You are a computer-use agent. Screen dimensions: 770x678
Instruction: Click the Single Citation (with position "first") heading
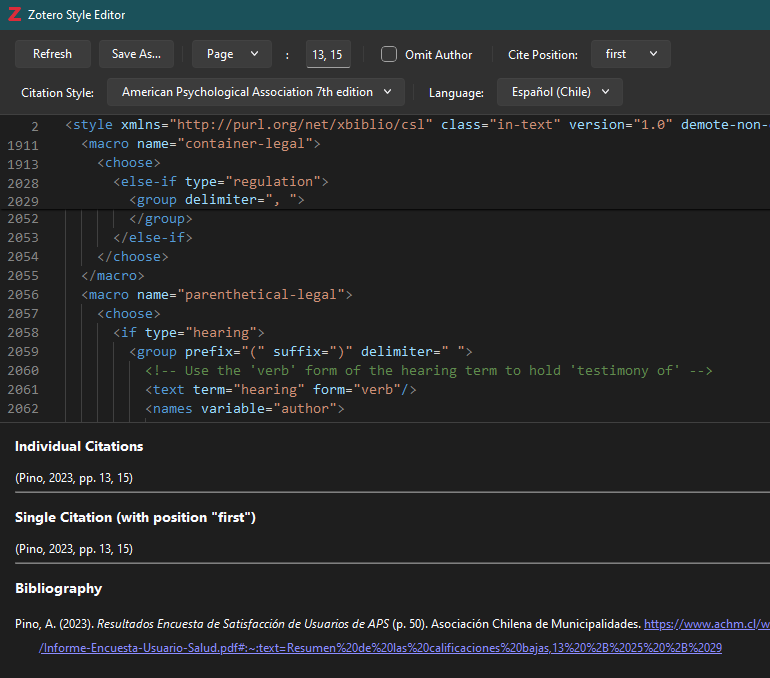pyautogui.click(x=136, y=517)
